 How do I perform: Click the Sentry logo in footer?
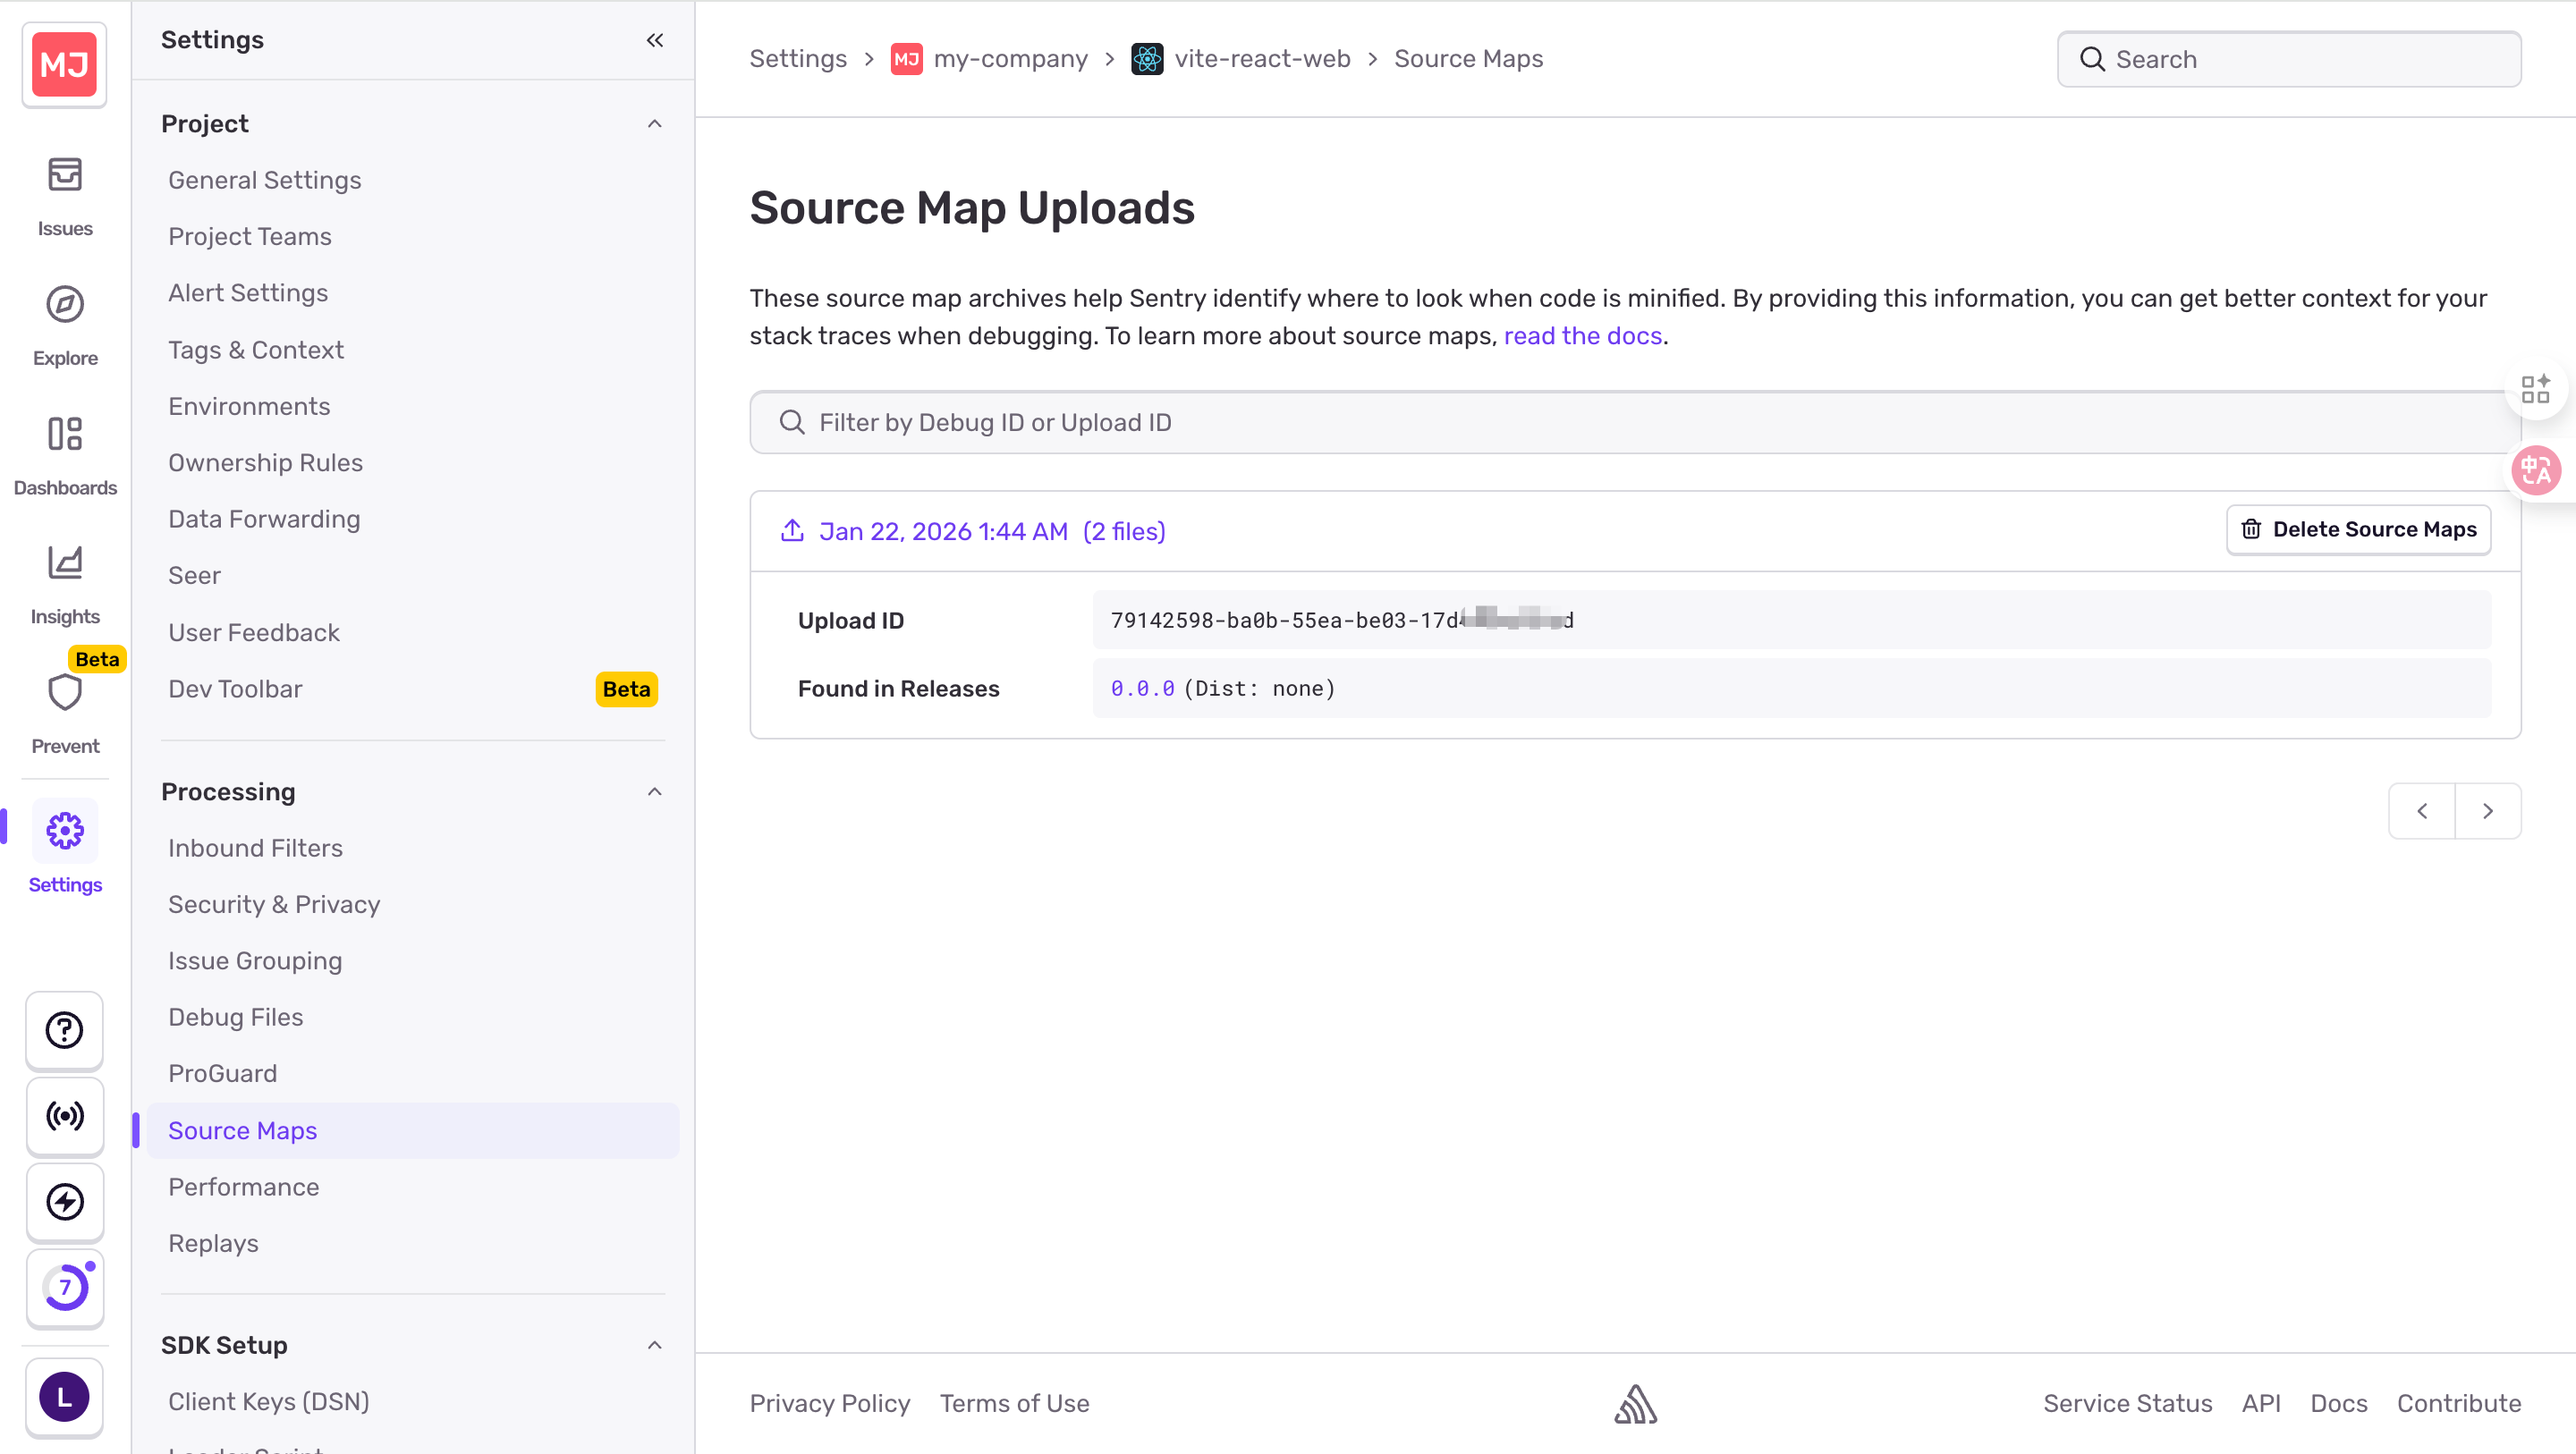[x=1636, y=1404]
